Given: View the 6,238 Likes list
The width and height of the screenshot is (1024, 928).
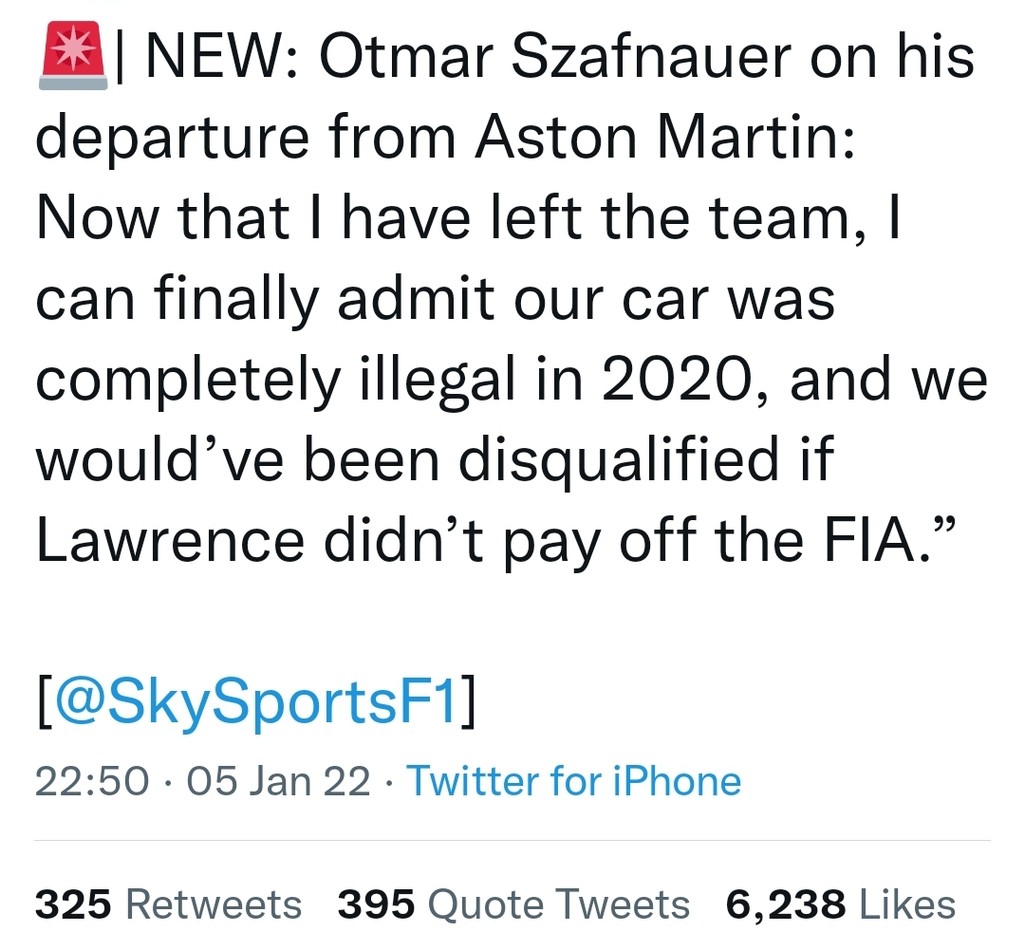Looking at the screenshot, I should (x=841, y=904).
